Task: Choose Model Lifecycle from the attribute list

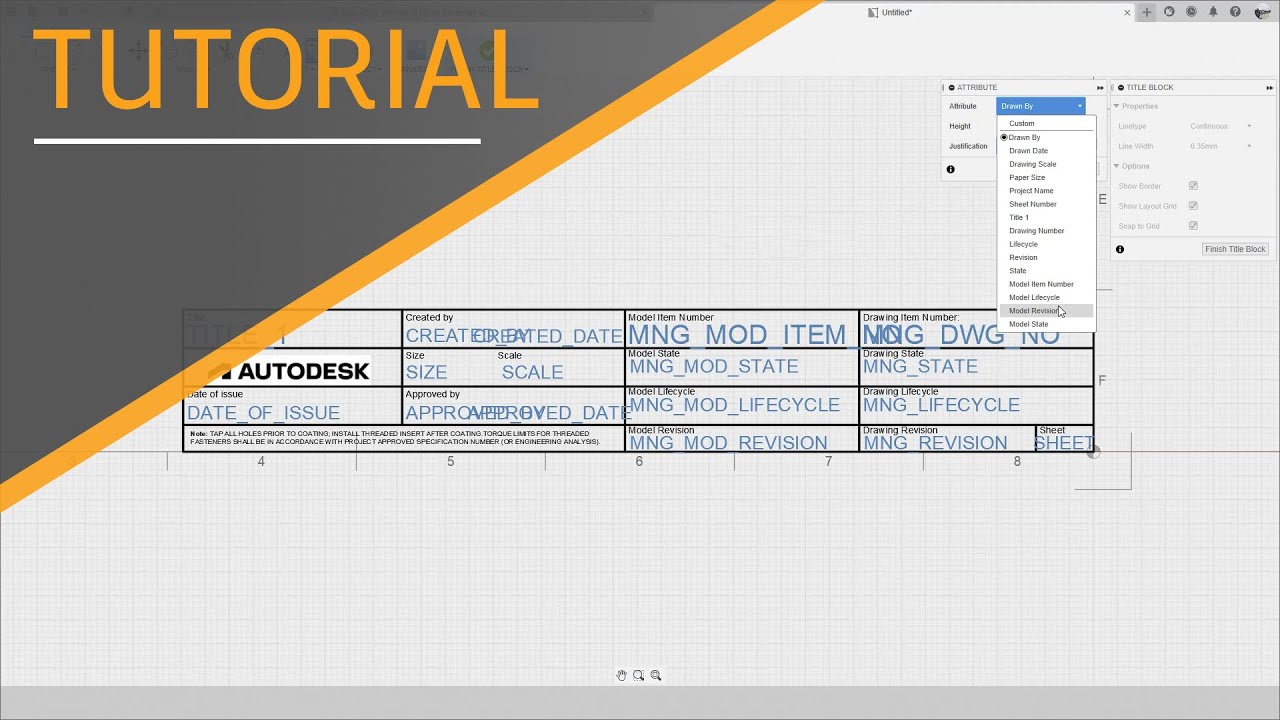Action: click(1046, 297)
